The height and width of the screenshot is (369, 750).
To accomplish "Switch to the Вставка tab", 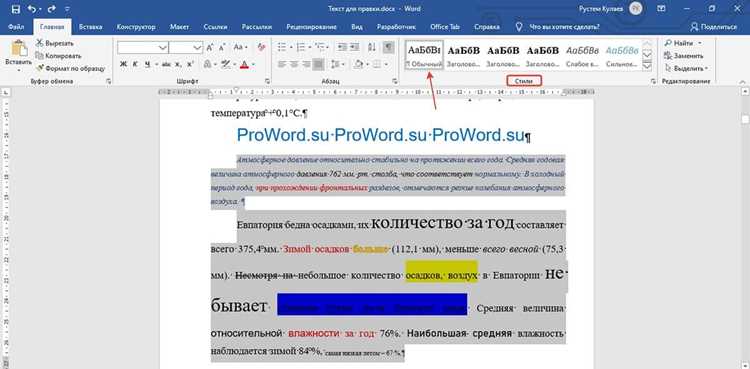I will pos(90,27).
